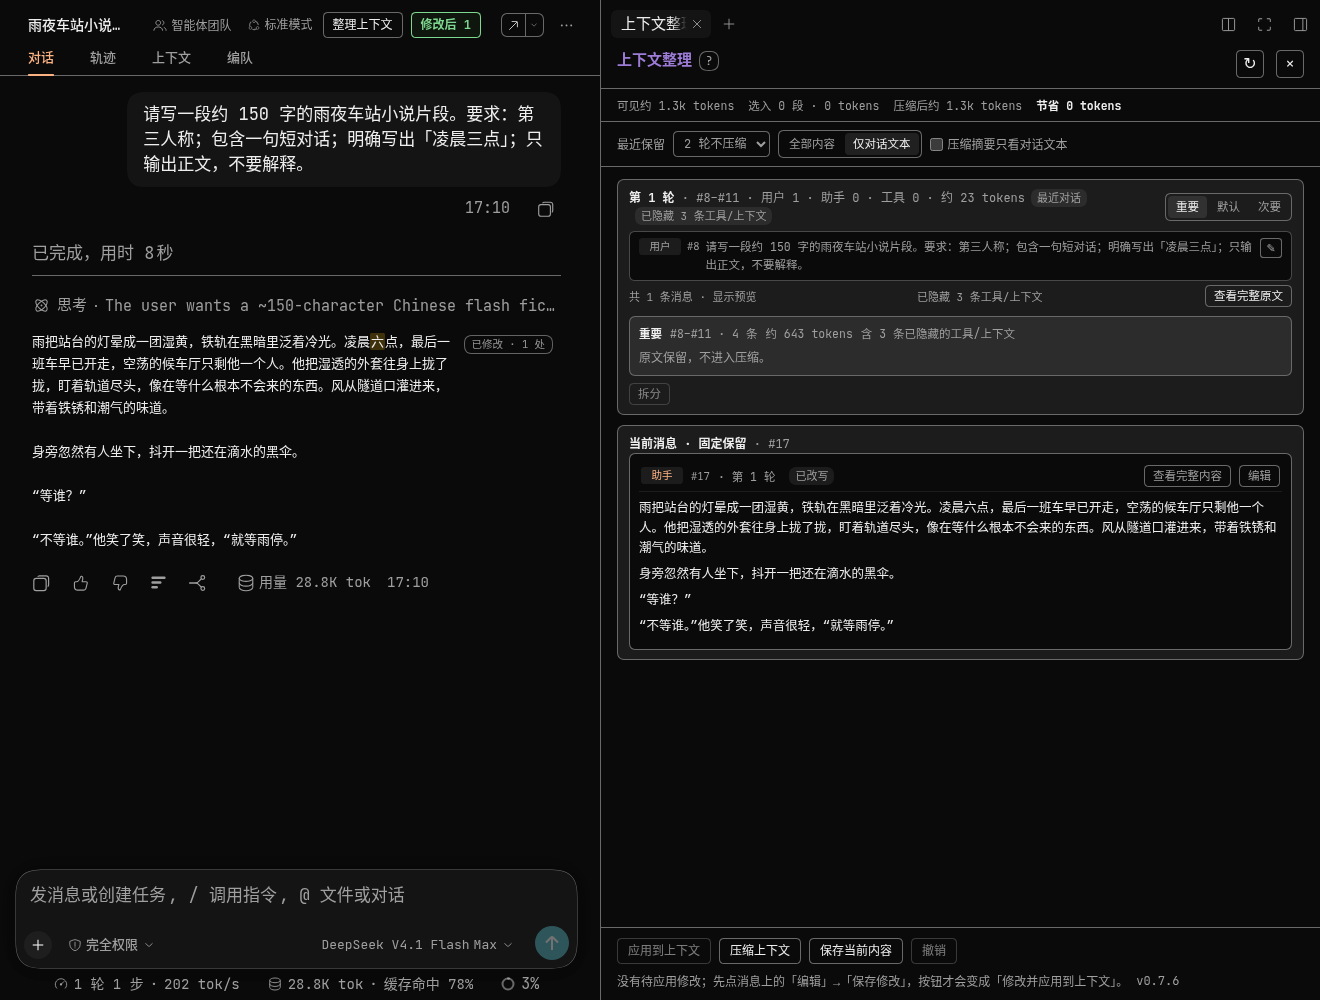Give the reply a thumbs down
Screen dimensions: 1320x1000
[x=120, y=583]
